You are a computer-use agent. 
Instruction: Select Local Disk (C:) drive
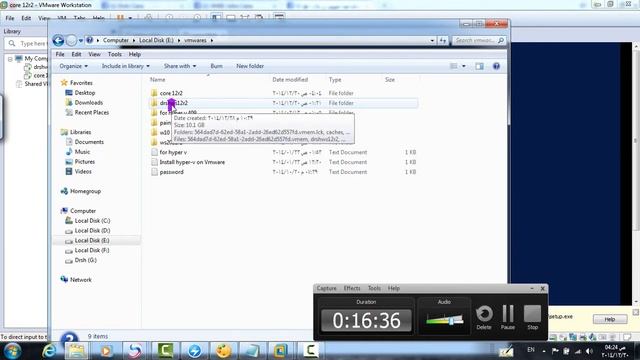(x=92, y=220)
